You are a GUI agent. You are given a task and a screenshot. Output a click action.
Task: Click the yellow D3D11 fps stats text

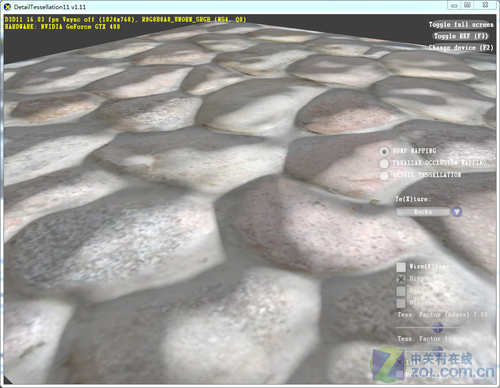coord(125,19)
